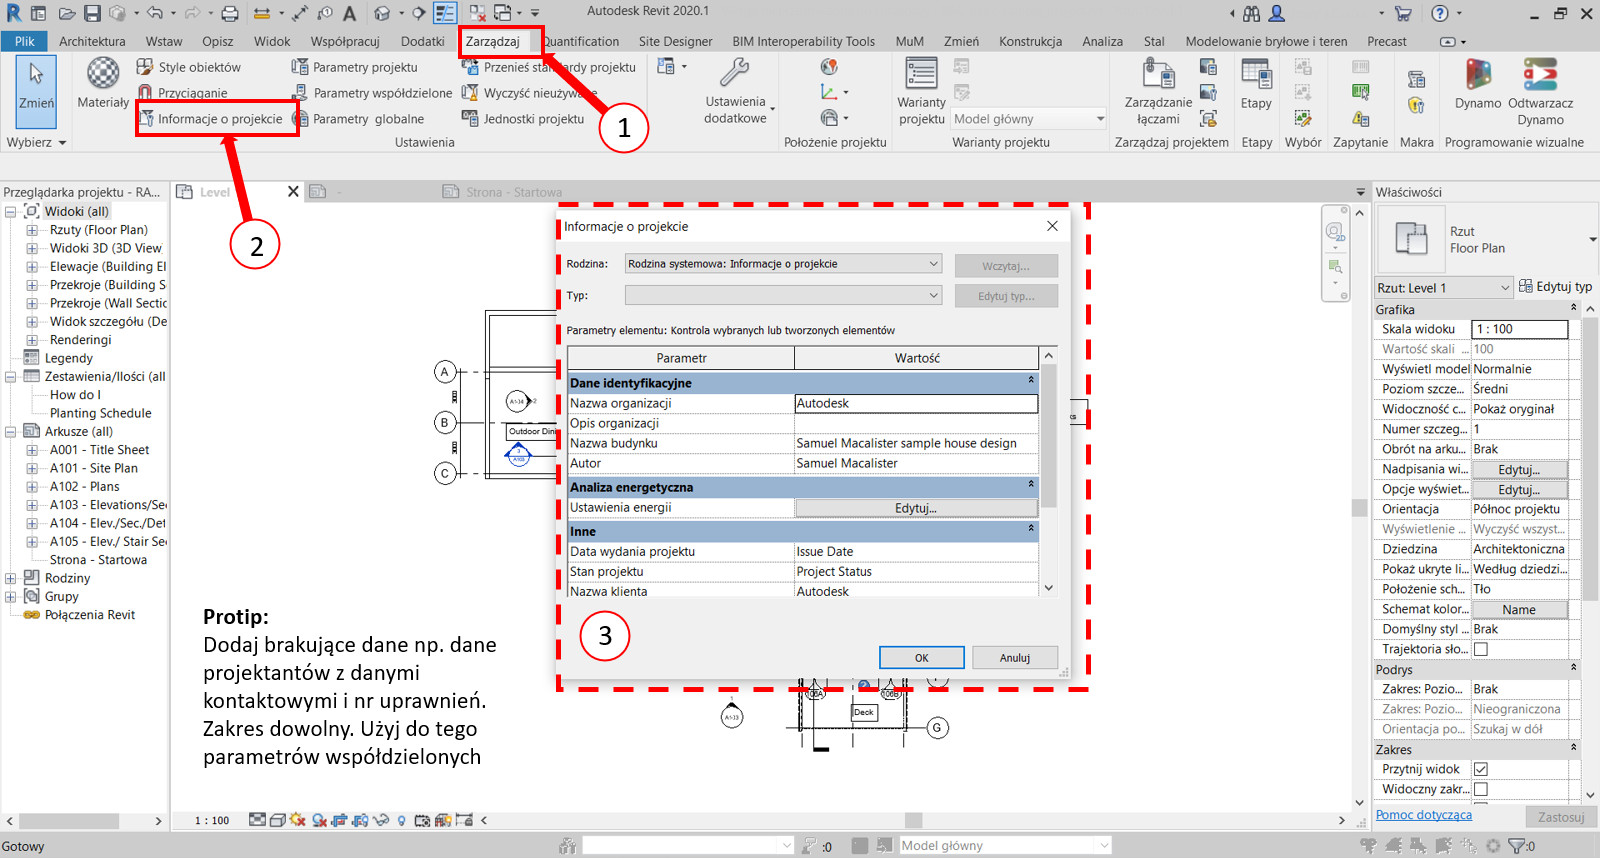Open Dynamo visual programming tool

pyautogui.click(x=1477, y=76)
